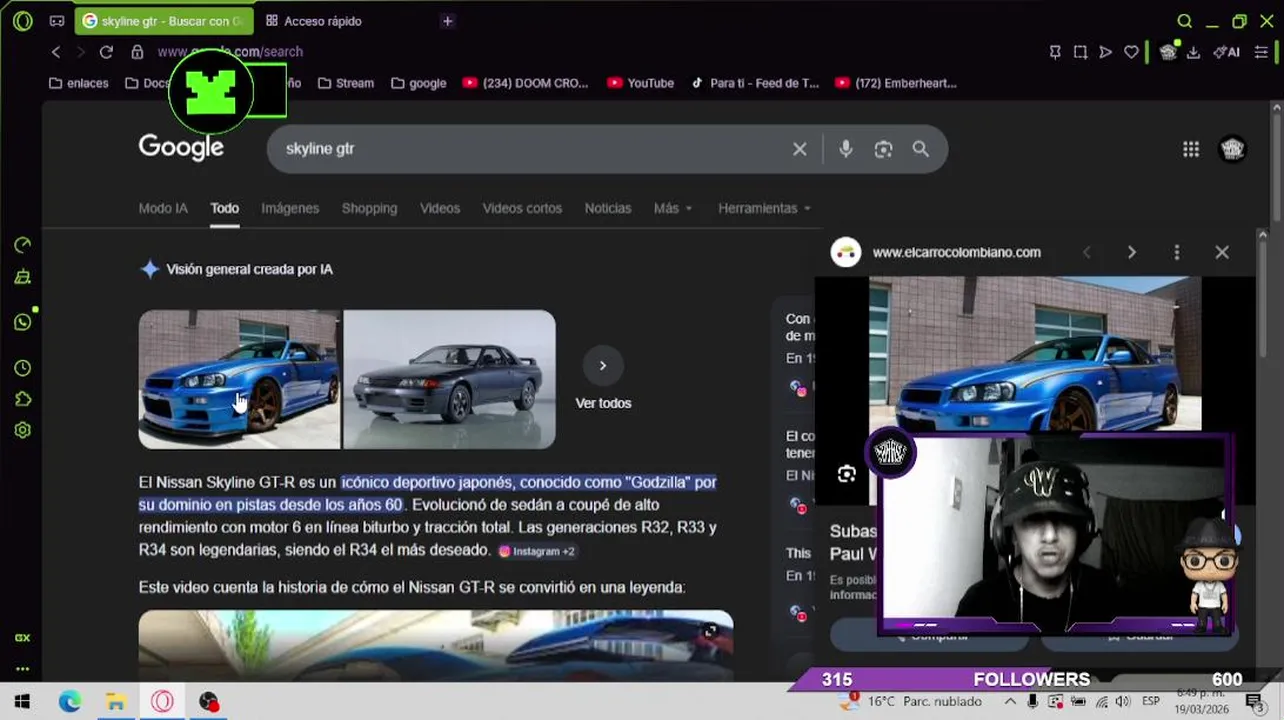Open the Acceso rápido browser tab
The height and width of the screenshot is (720, 1284).
[x=314, y=21]
